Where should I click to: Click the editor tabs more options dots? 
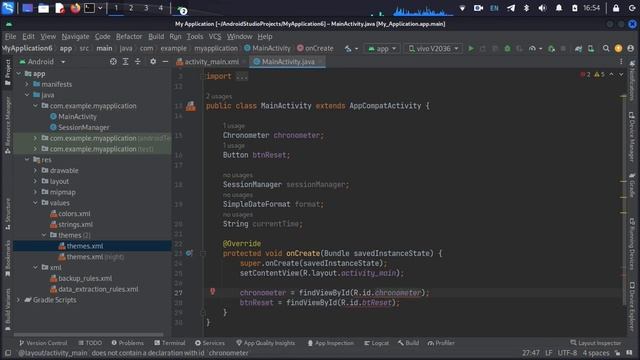pyautogui.click(x=621, y=62)
